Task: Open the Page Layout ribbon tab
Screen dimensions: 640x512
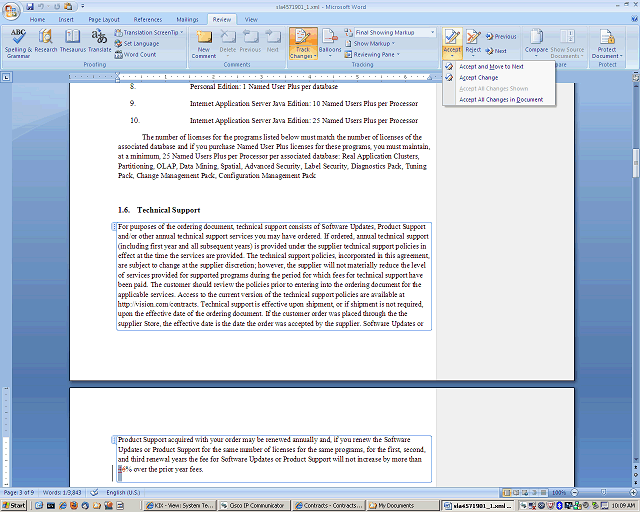Action: point(104,19)
